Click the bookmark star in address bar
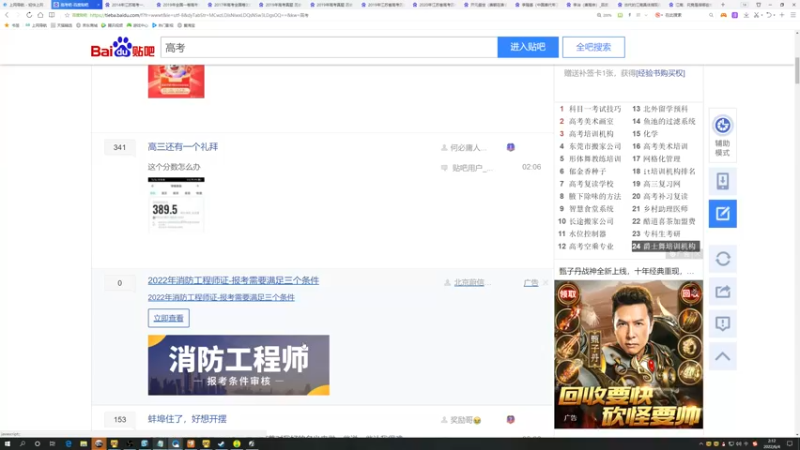The width and height of the screenshot is (800, 450). coord(67,15)
